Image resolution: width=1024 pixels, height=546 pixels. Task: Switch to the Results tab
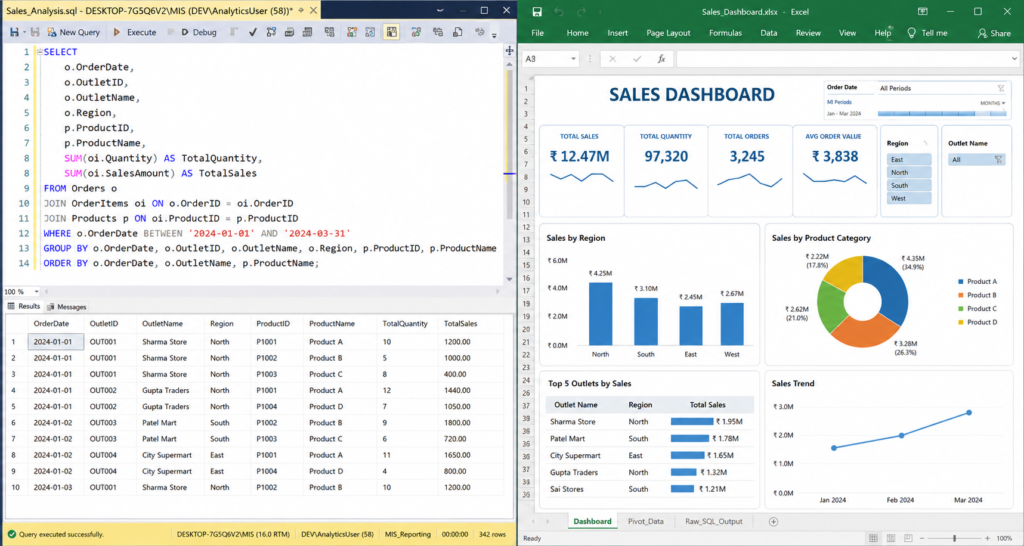[24, 306]
